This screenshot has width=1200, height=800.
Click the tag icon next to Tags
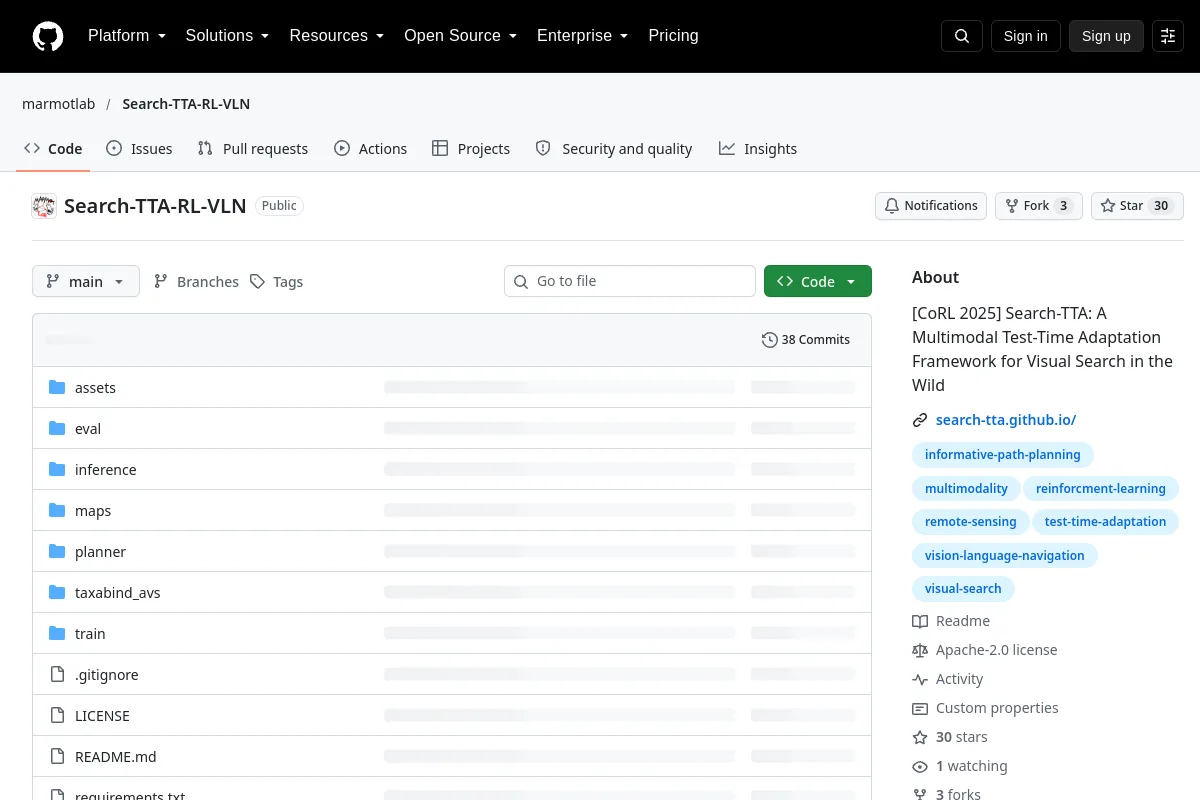(257, 282)
